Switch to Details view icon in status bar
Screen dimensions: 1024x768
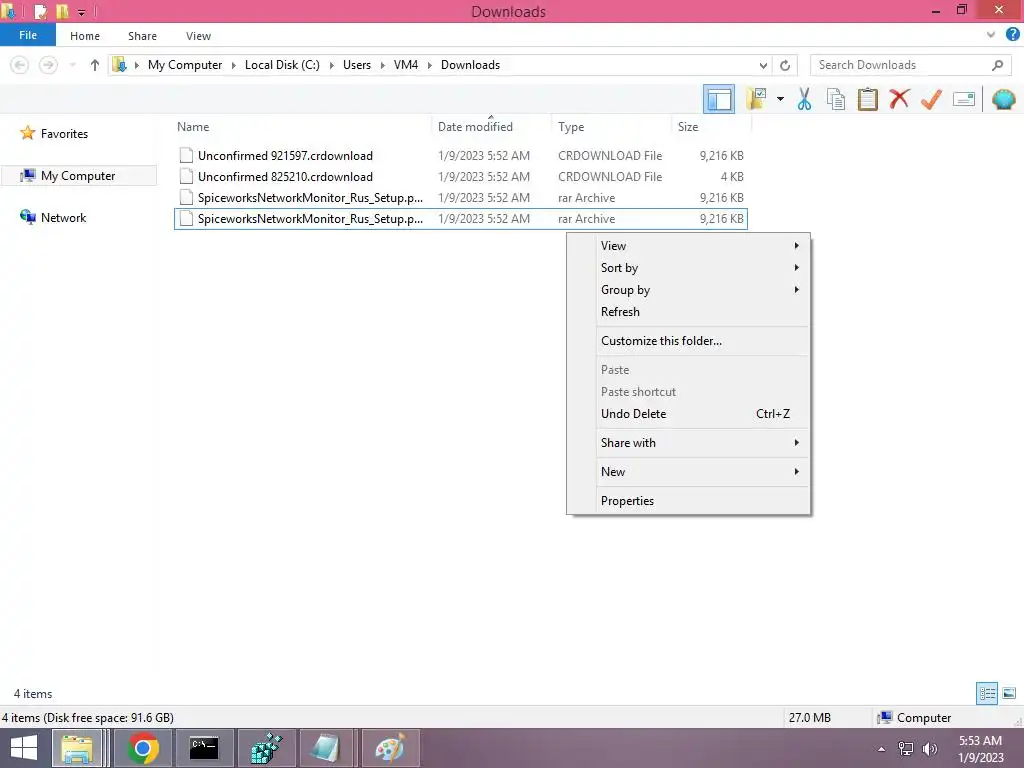click(x=987, y=694)
